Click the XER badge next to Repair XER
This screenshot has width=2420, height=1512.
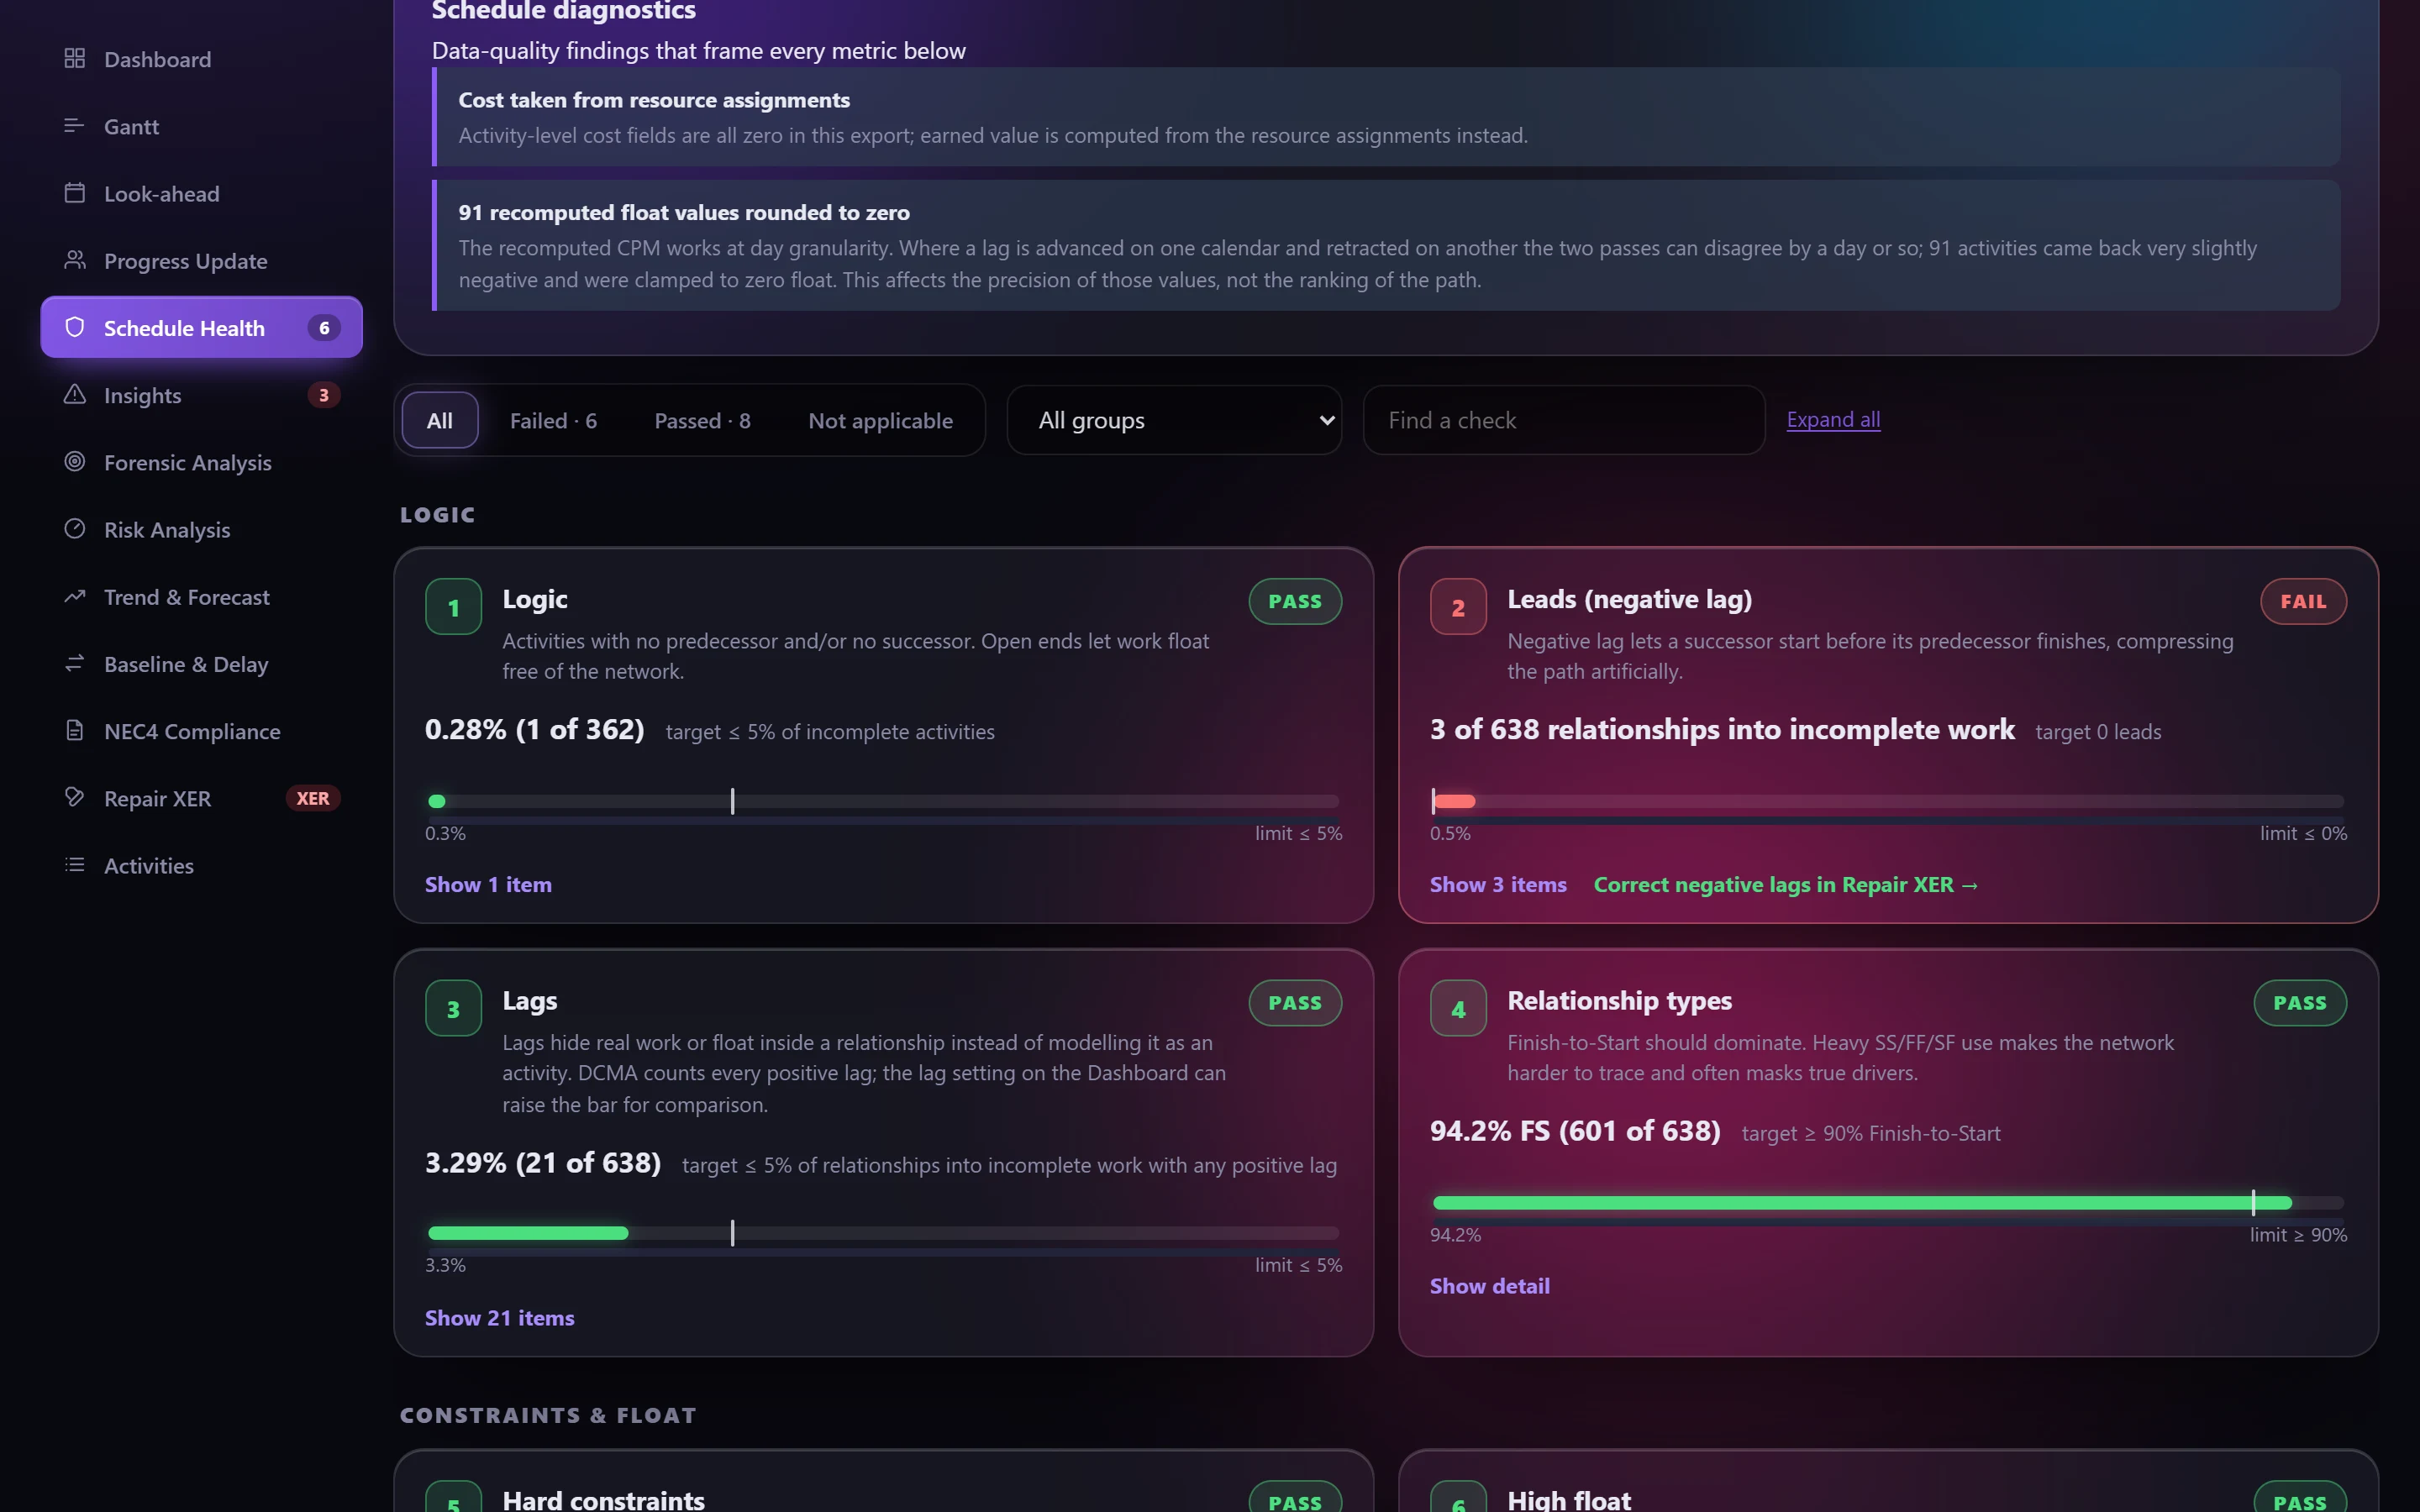tap(313, 798)
